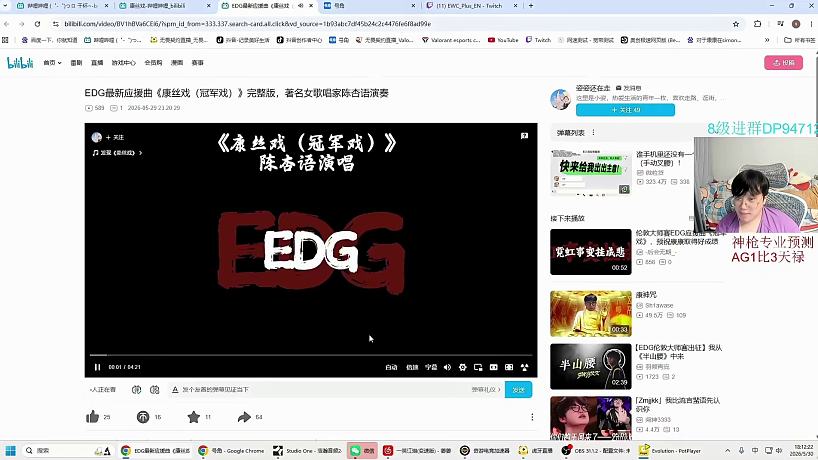Toggle danmaku display switch
The width and height of the screenshot is (818, 460).
137,390
